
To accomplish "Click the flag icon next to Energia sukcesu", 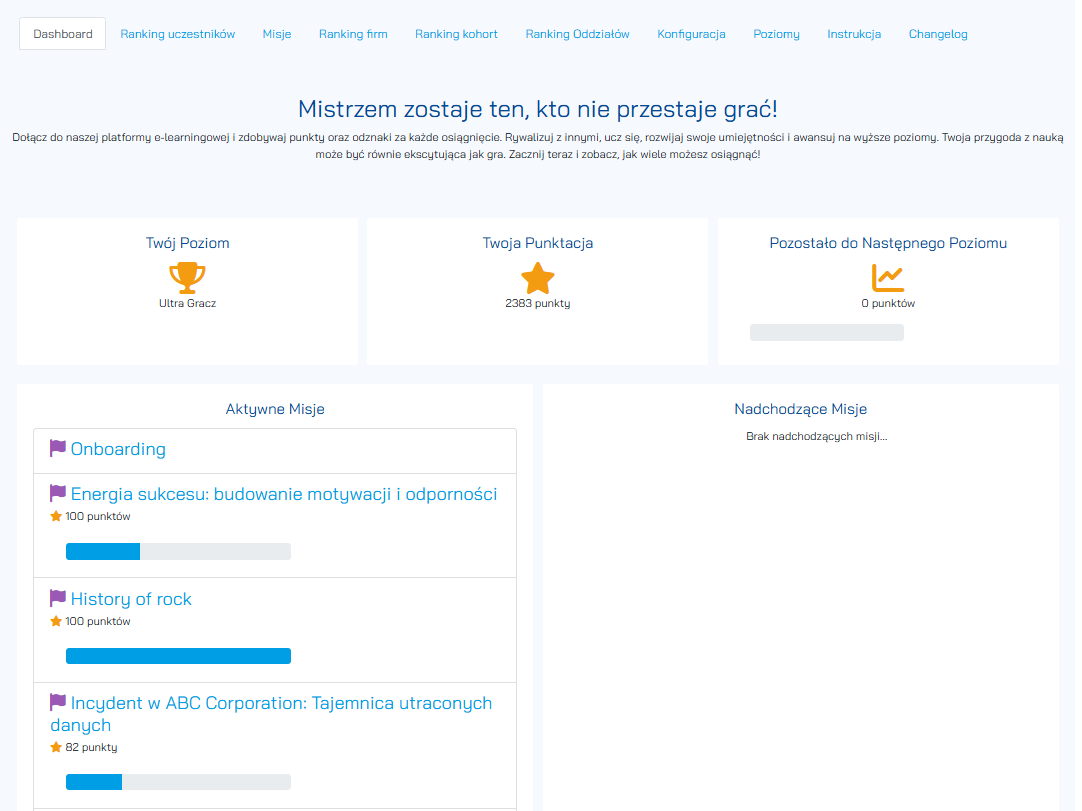I will coord(58,494).
